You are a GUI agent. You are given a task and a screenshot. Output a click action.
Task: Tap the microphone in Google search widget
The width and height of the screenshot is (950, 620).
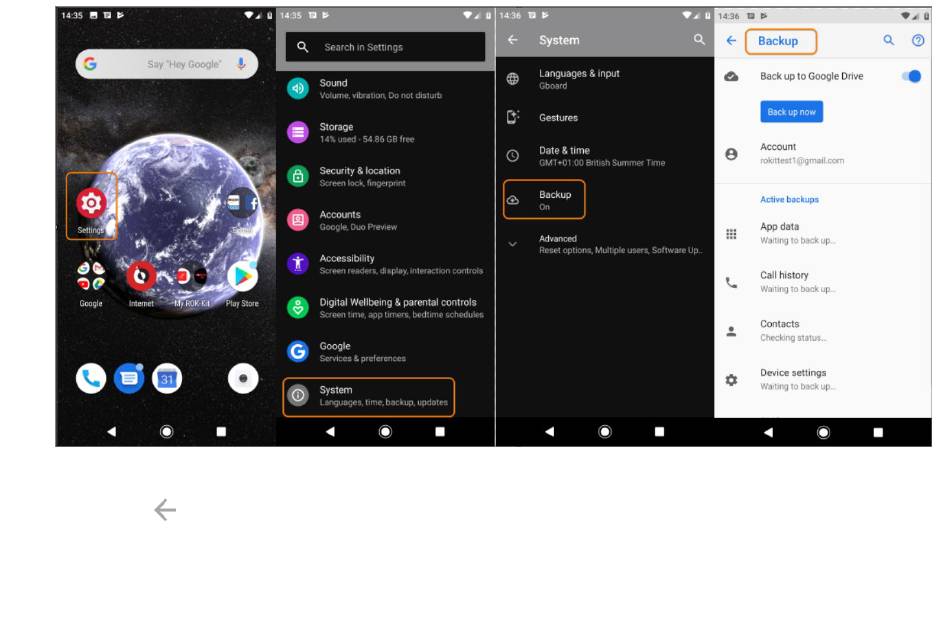241,64
